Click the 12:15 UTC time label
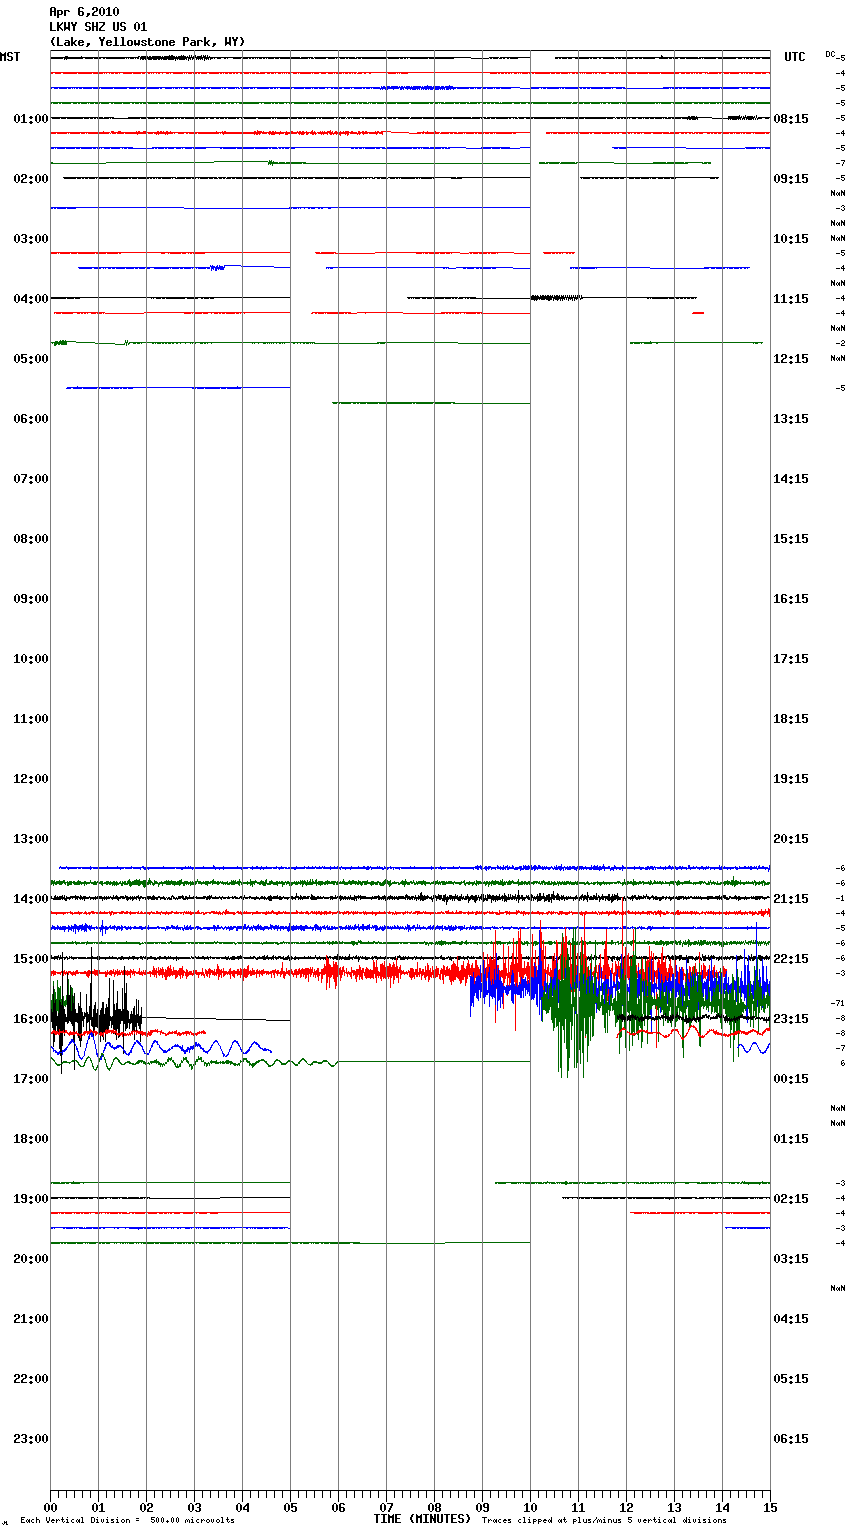850x1534 pixels. tap(791, 359)
